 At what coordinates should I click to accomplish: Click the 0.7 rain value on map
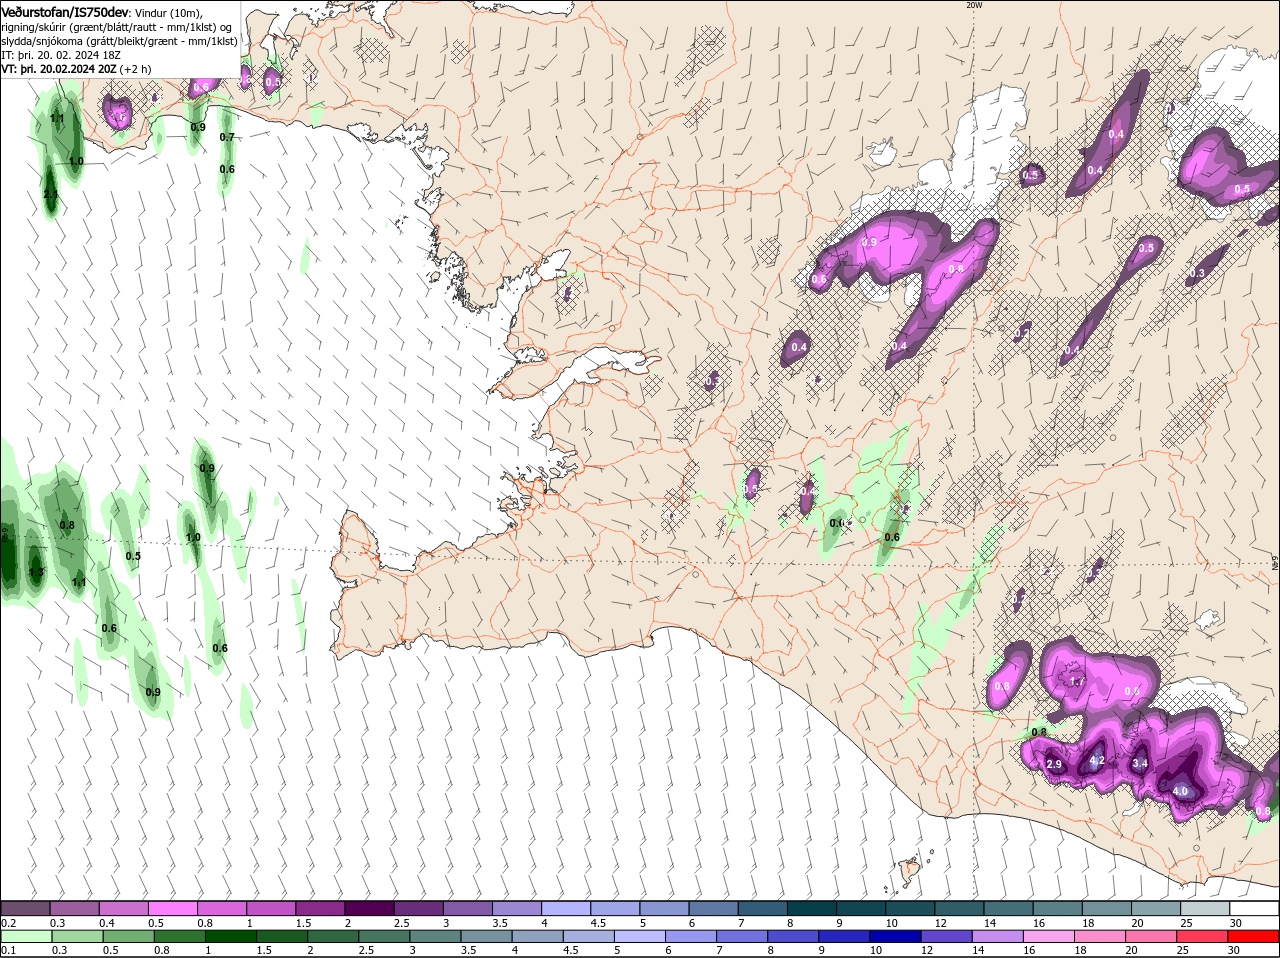coord(227,138)
